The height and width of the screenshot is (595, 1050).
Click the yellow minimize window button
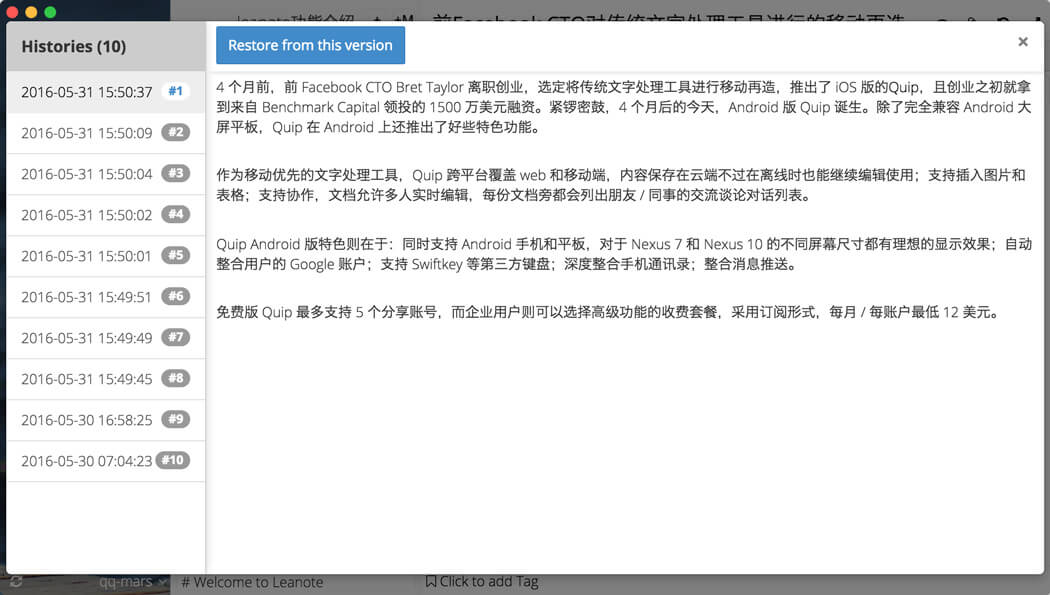(x=31, y=12)
